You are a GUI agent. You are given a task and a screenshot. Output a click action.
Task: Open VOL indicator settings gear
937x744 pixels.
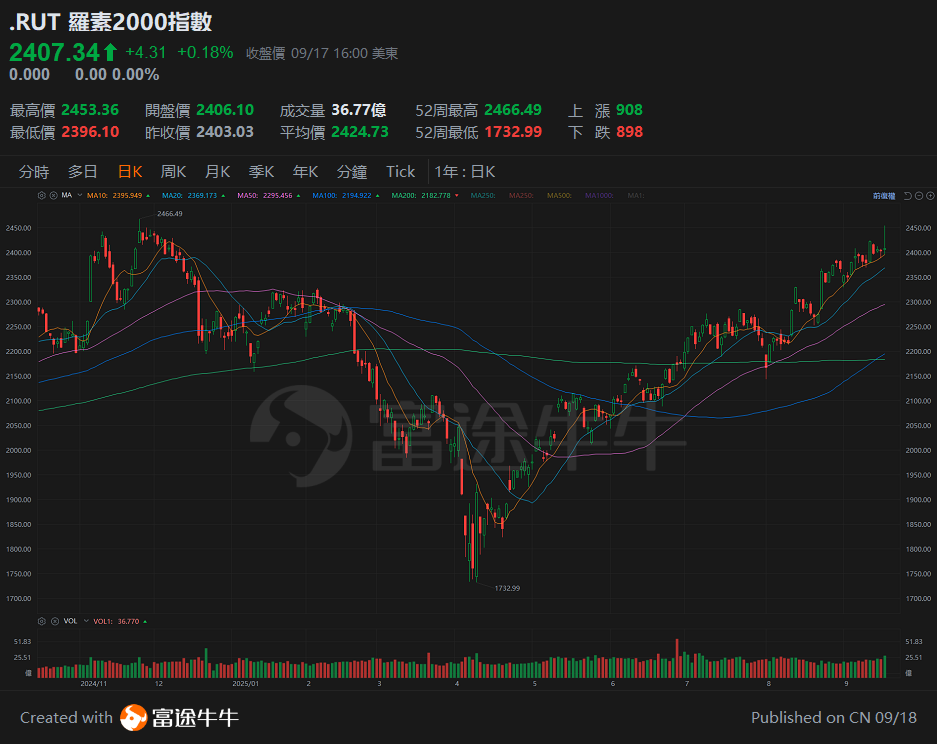[x=41, y=621]
